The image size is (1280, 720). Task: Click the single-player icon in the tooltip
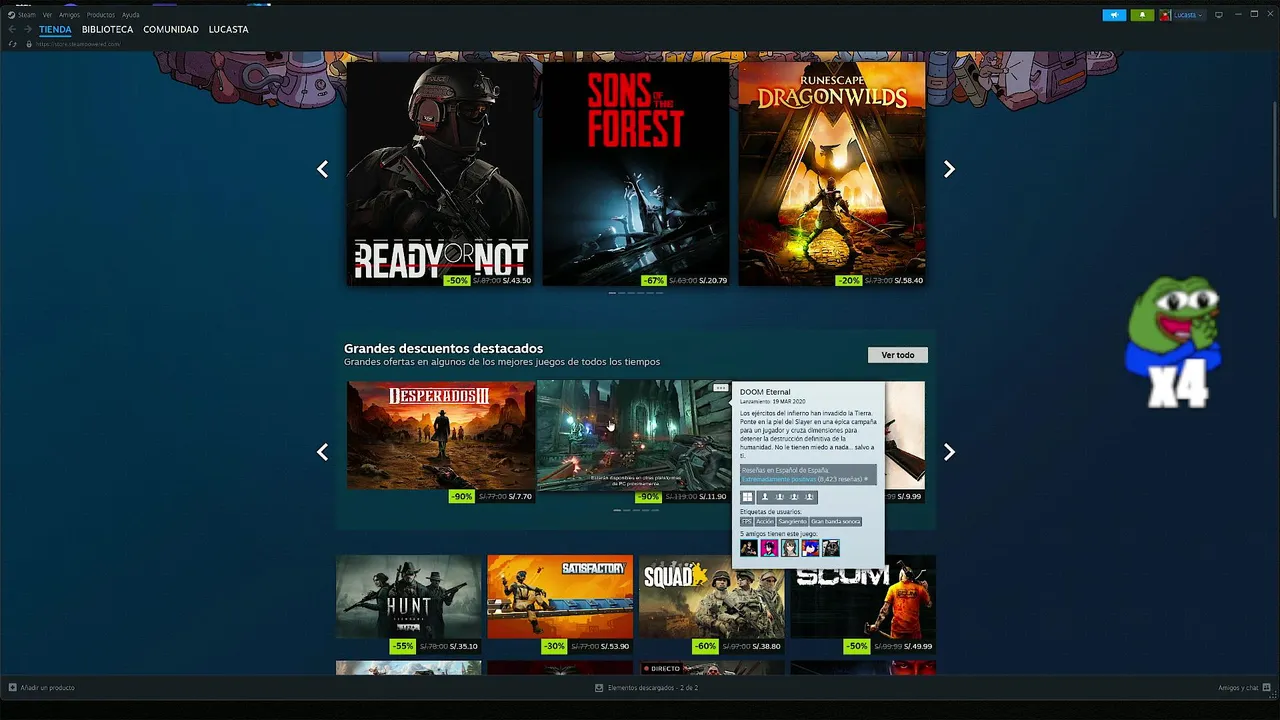pyautogui.click(x=765, y=497)
